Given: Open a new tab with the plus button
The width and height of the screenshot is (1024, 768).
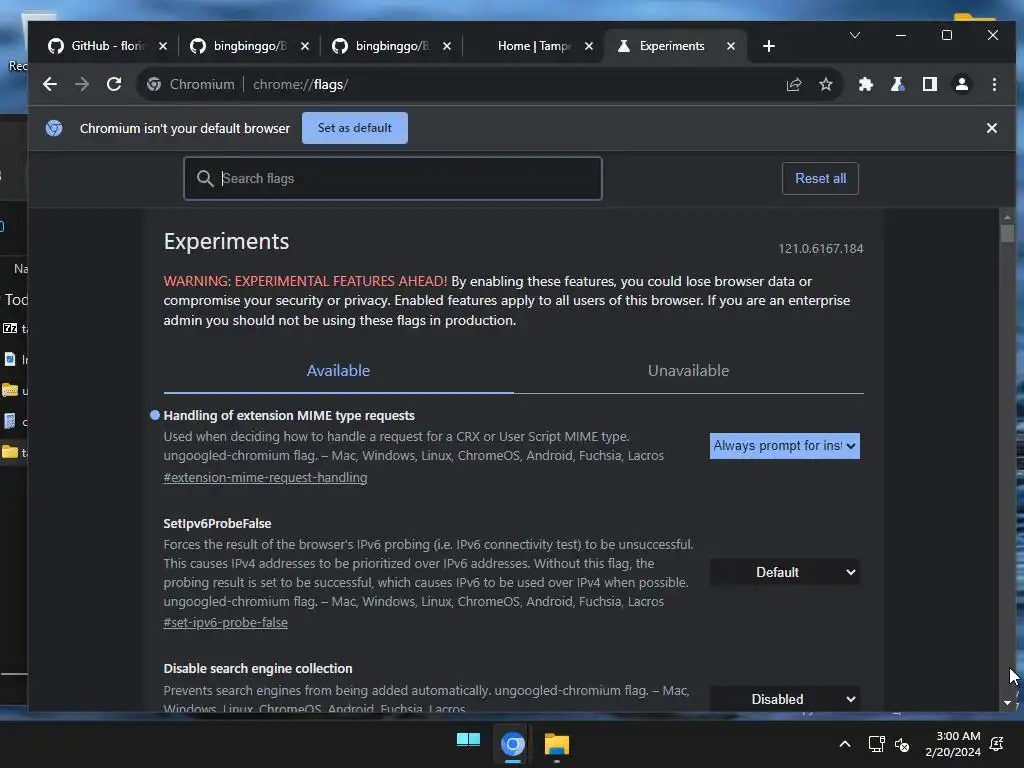Looking at the screenshot, I should coord(769,46).
